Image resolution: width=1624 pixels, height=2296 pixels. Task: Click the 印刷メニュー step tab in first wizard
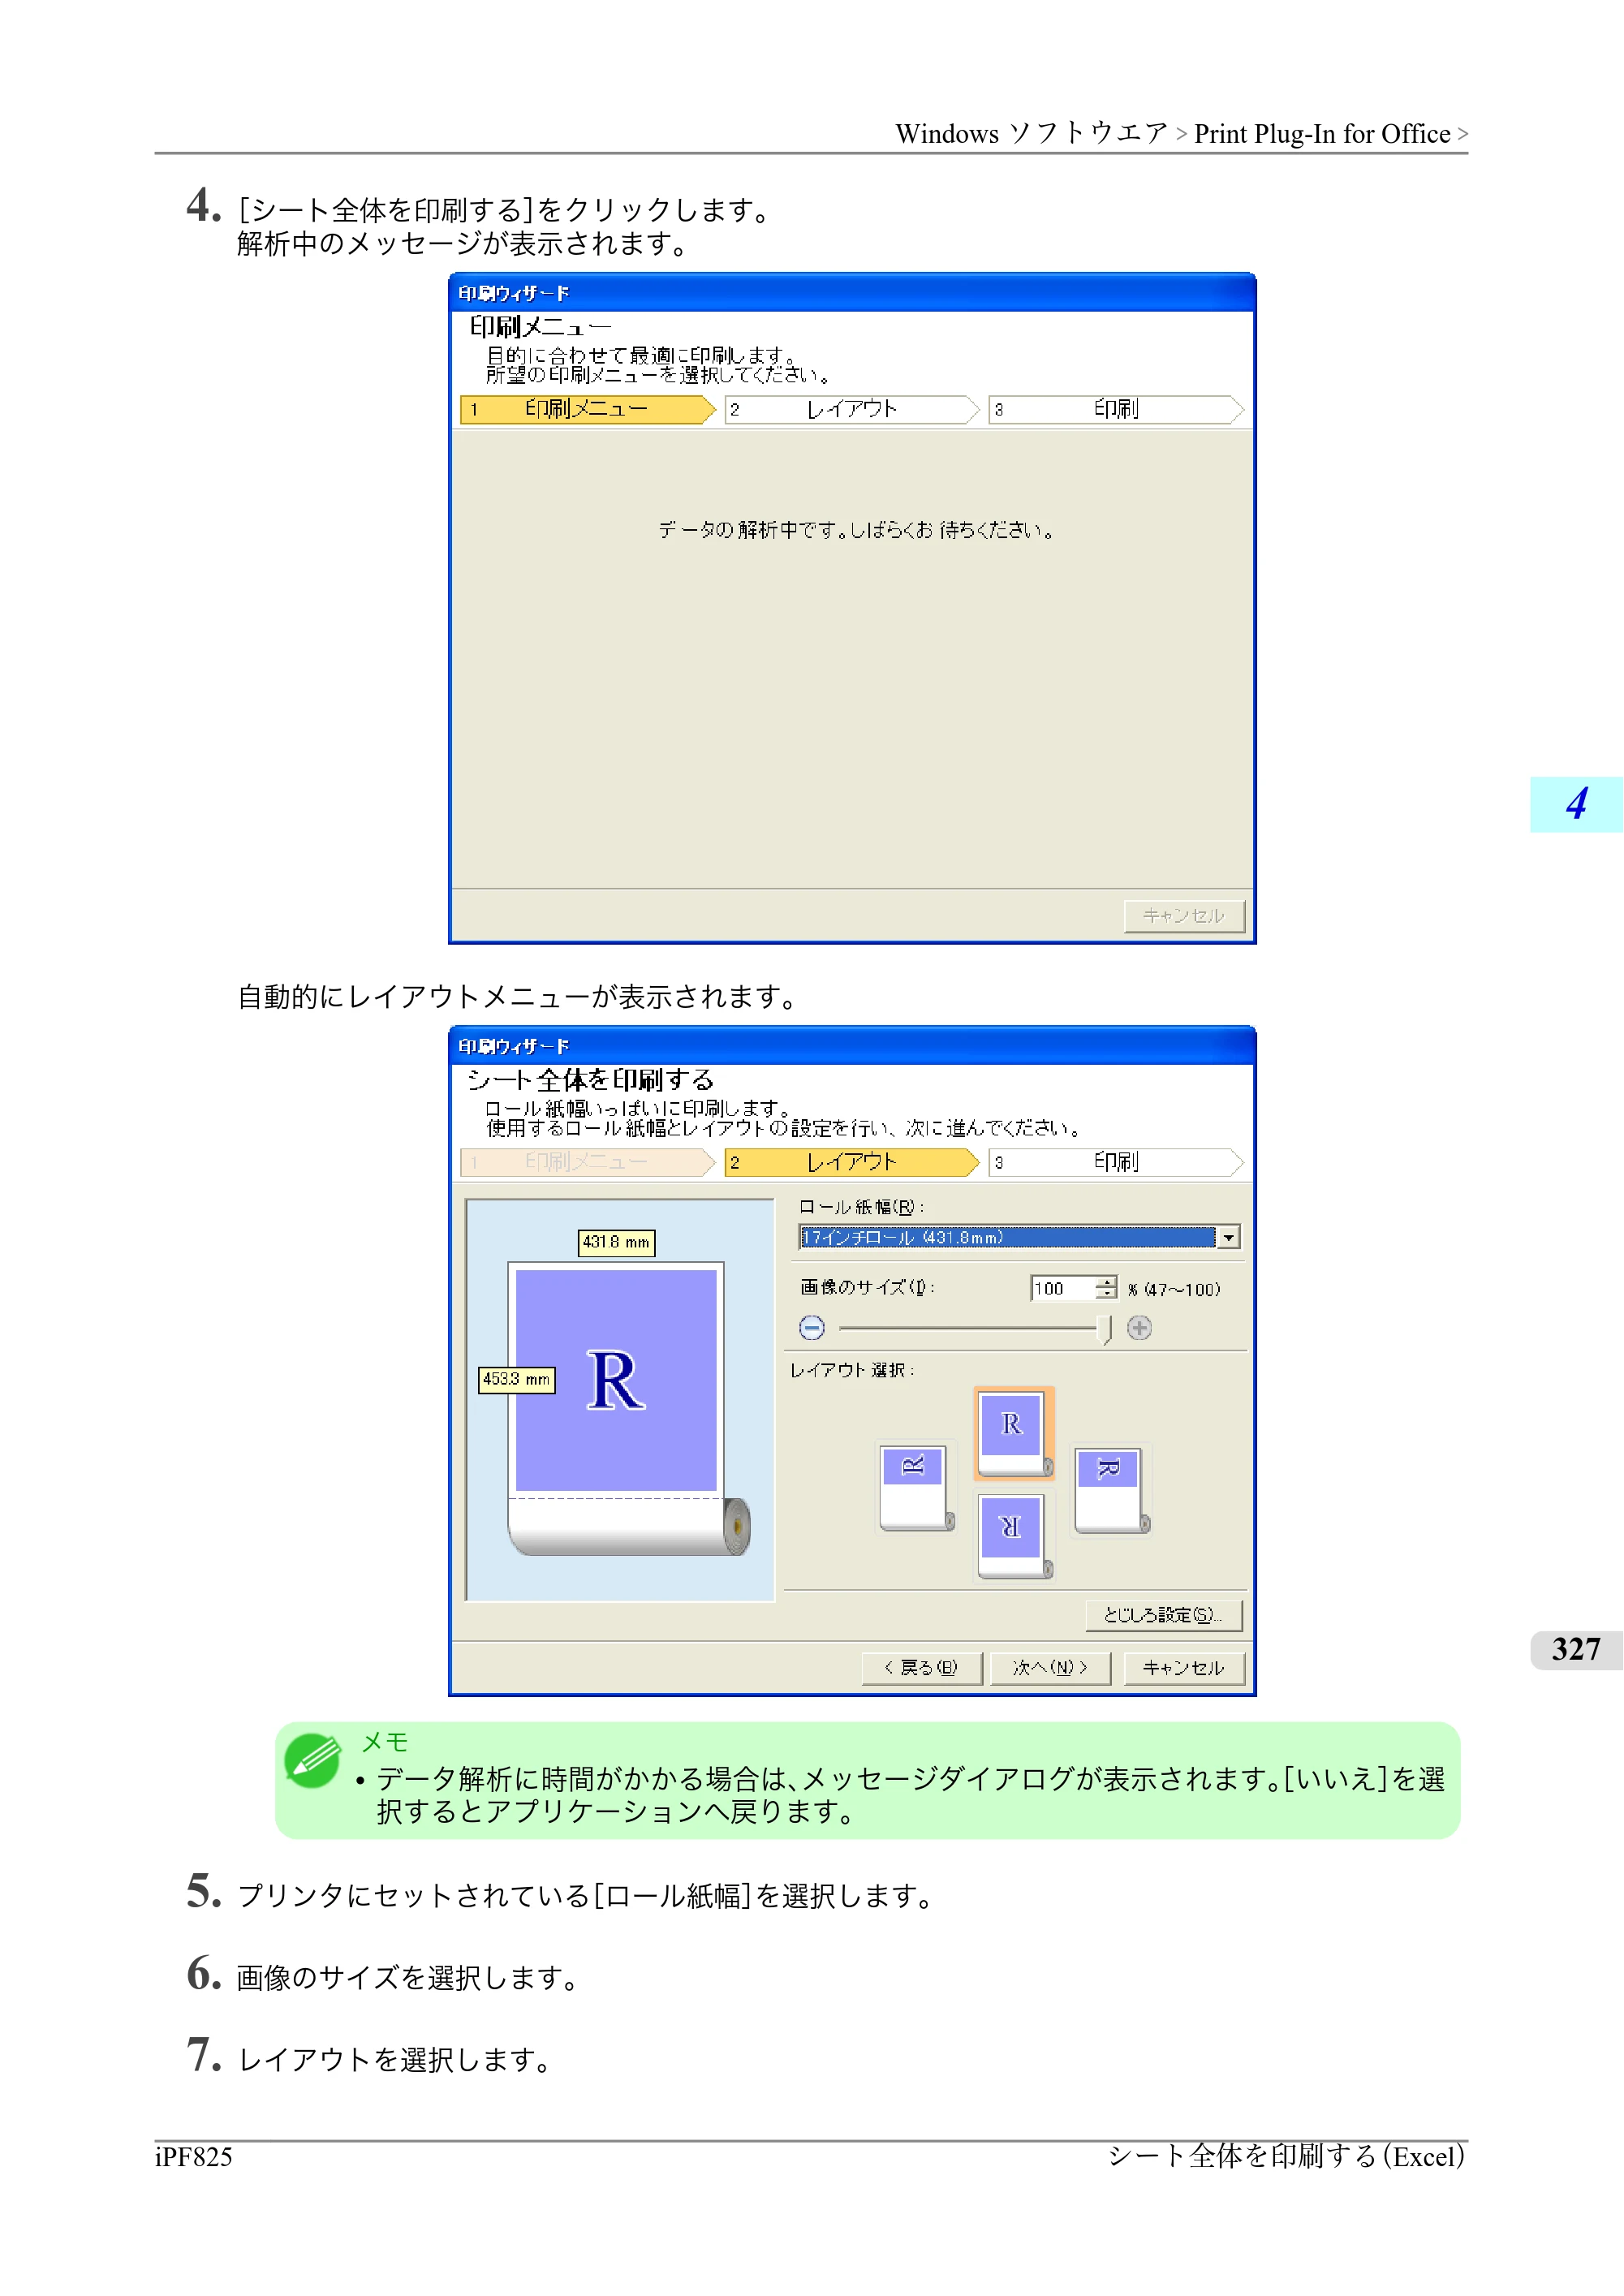click(x=588, y=409)
